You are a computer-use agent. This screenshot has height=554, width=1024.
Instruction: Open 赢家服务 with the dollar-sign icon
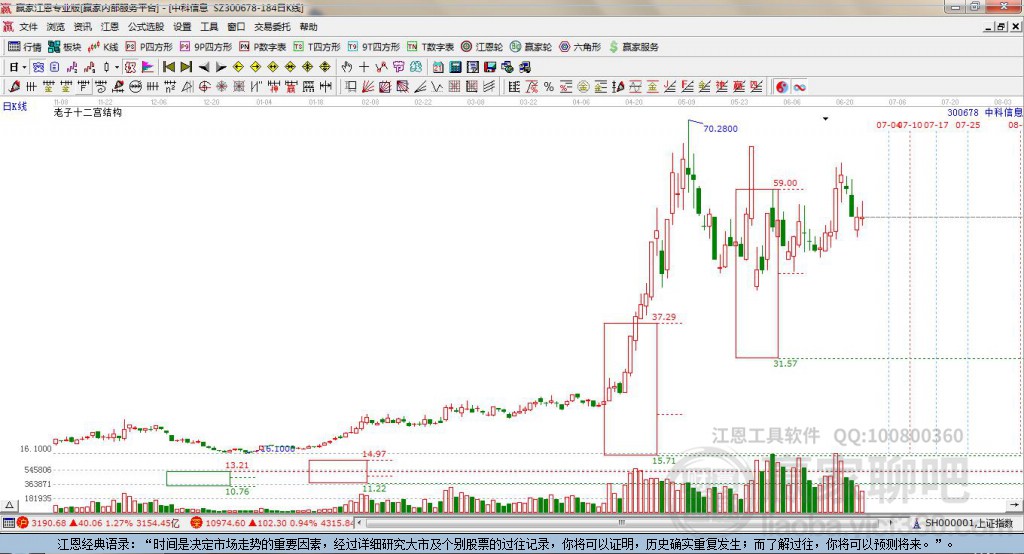(633, 46)
